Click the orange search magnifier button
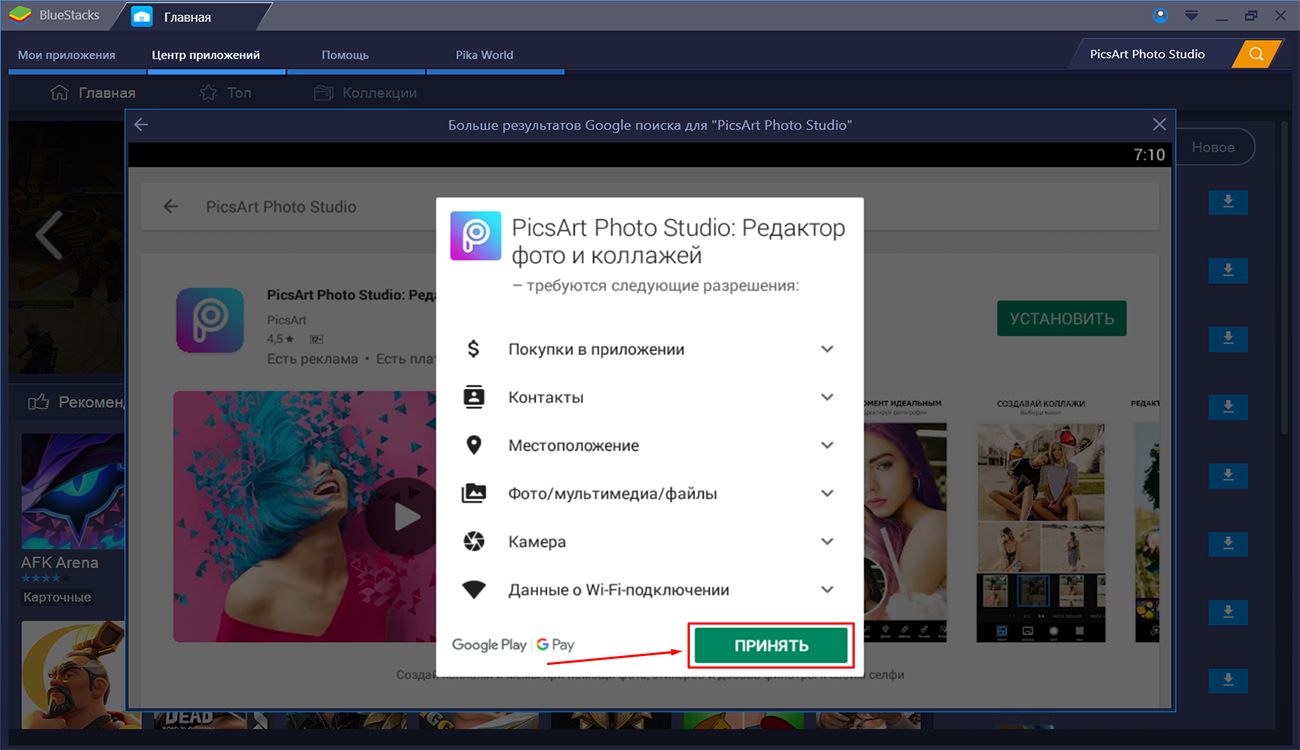The height and width of the screenshot is (750, 1300). [1256, 54]
